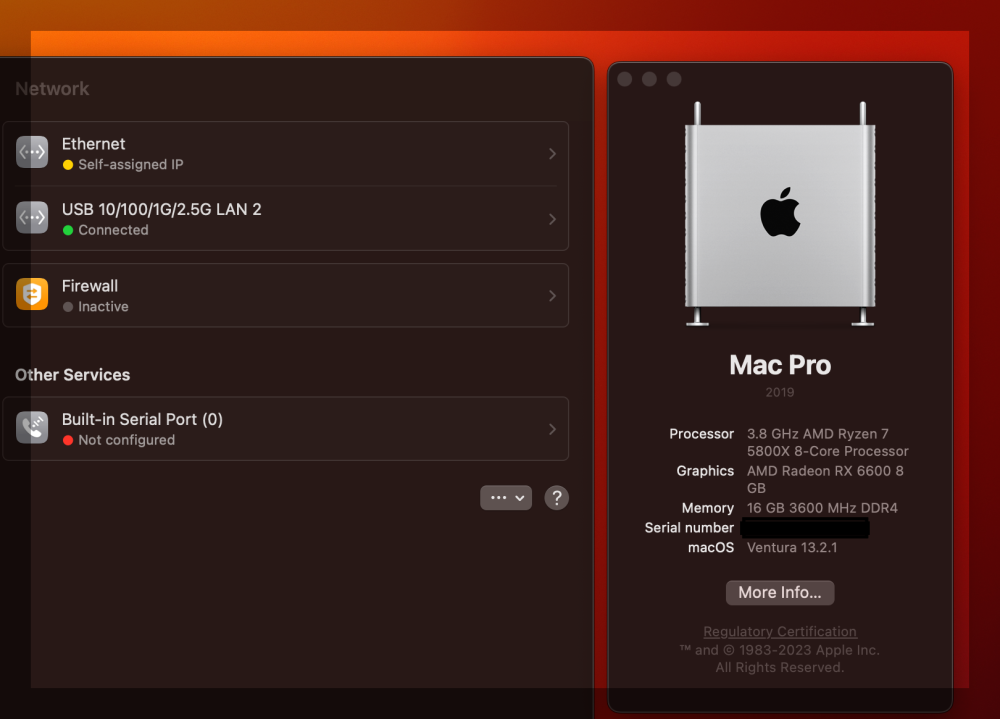Expand USB LAN 2 row chevron
Screen dimensions: 1000x719
pos(552,219)
